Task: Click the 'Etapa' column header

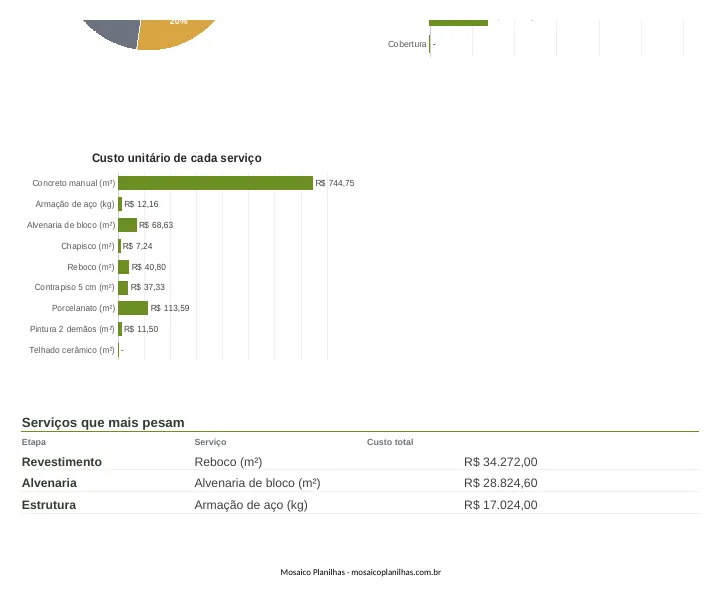Action: coord(34,442)
